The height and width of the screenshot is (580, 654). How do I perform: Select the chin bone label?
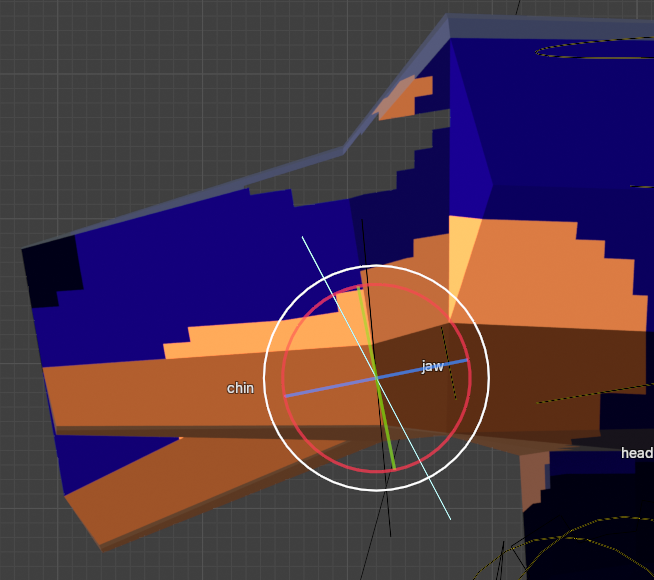click(240, 388)
